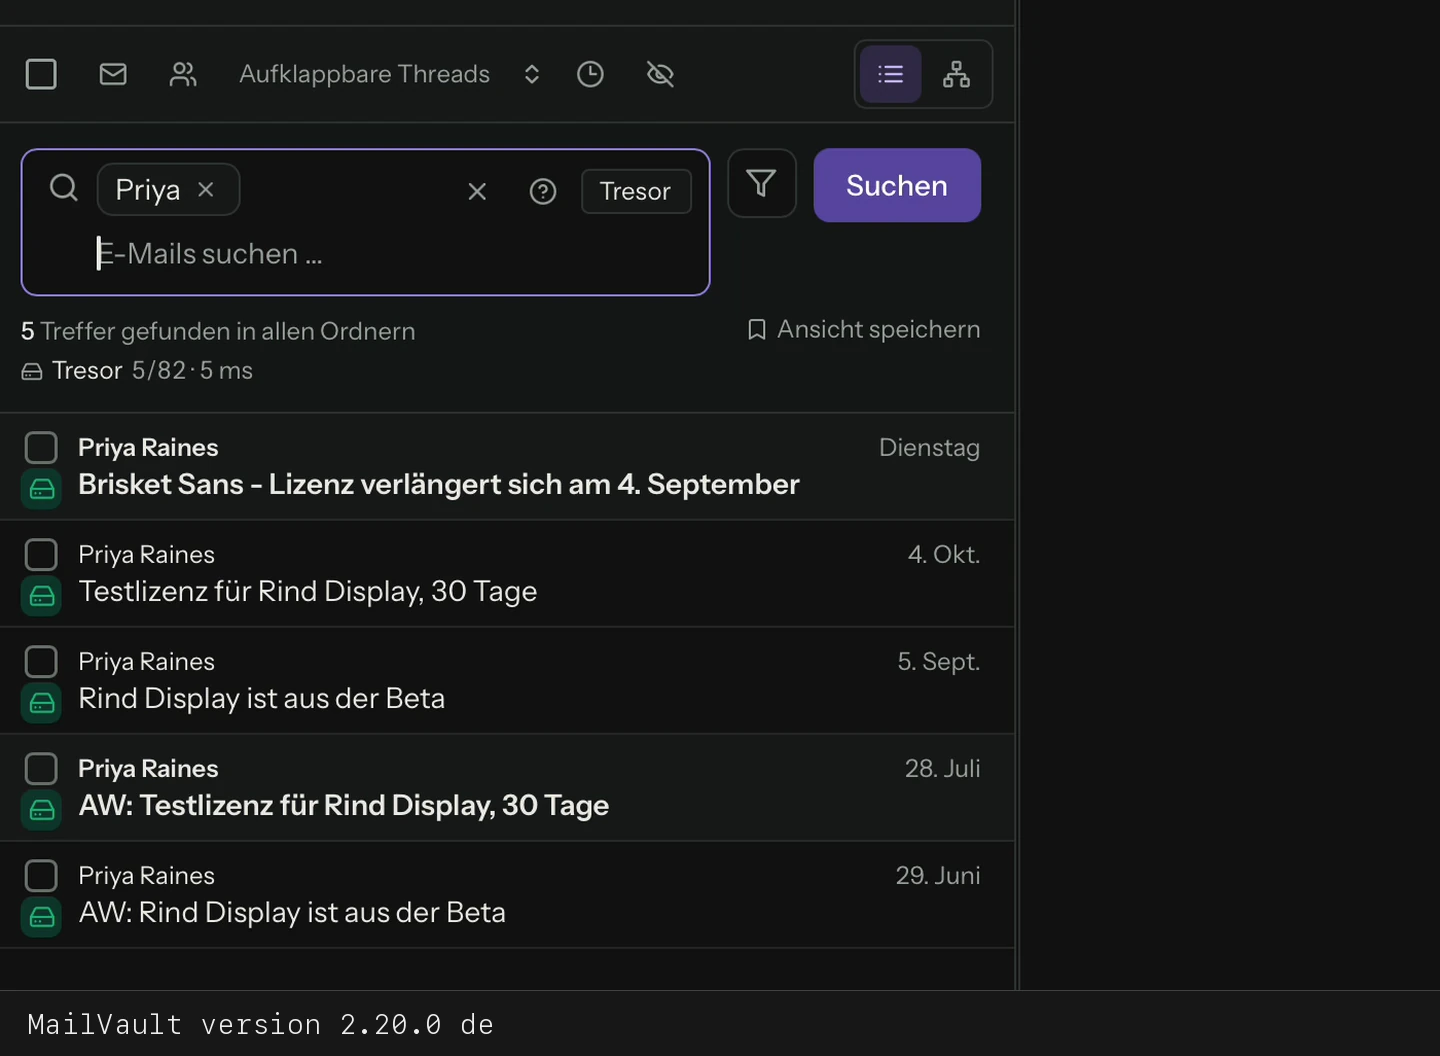
Task: Open search help question mark icon
Action: pos(543,191)
